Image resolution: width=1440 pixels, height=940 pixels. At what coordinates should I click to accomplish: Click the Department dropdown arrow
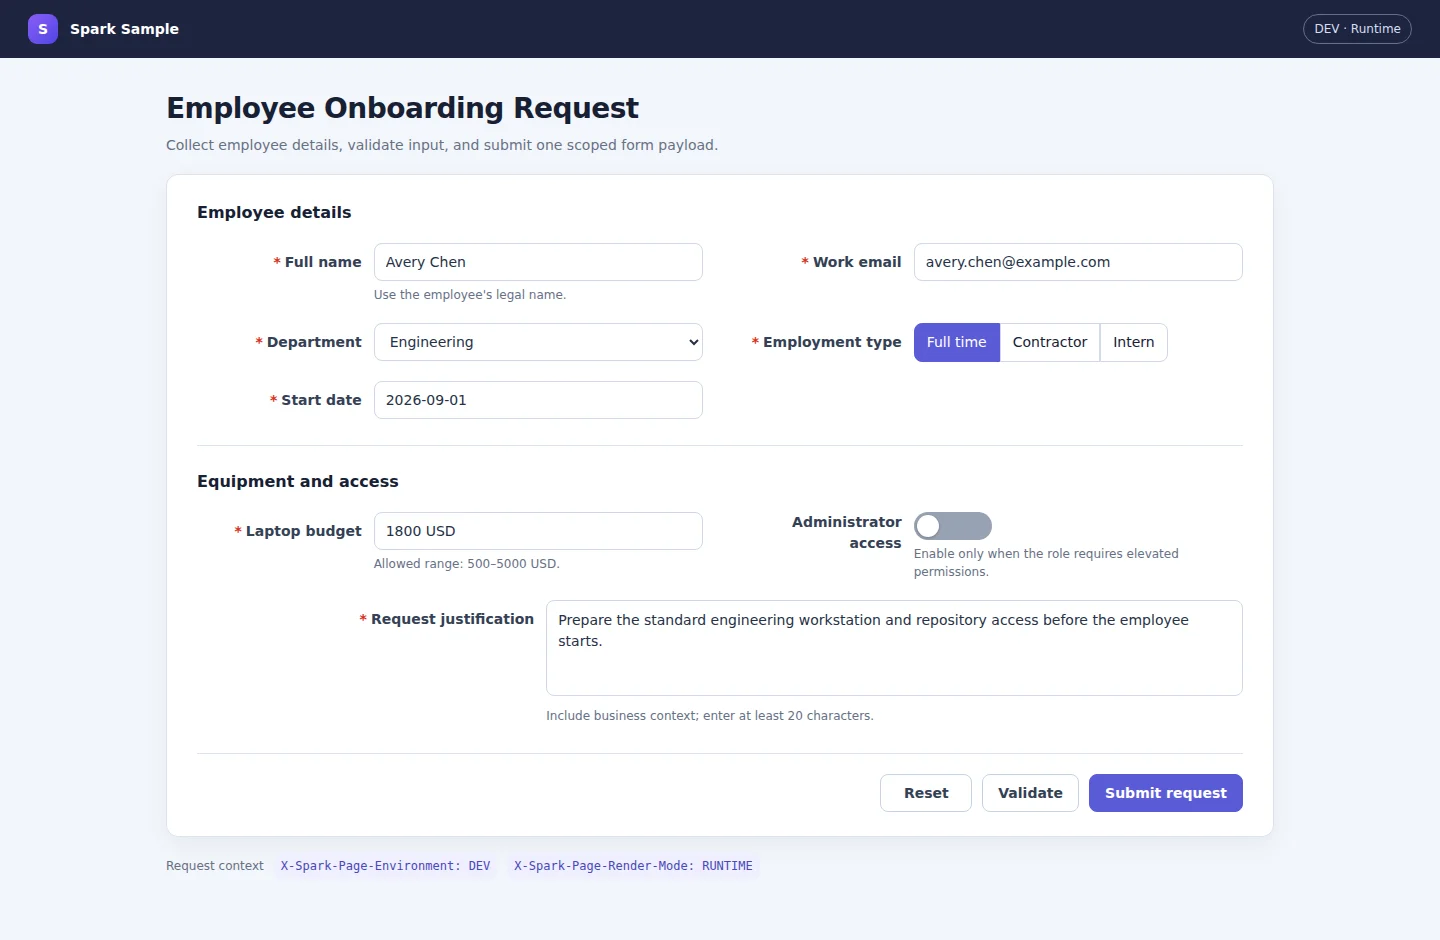pos(694,342)
